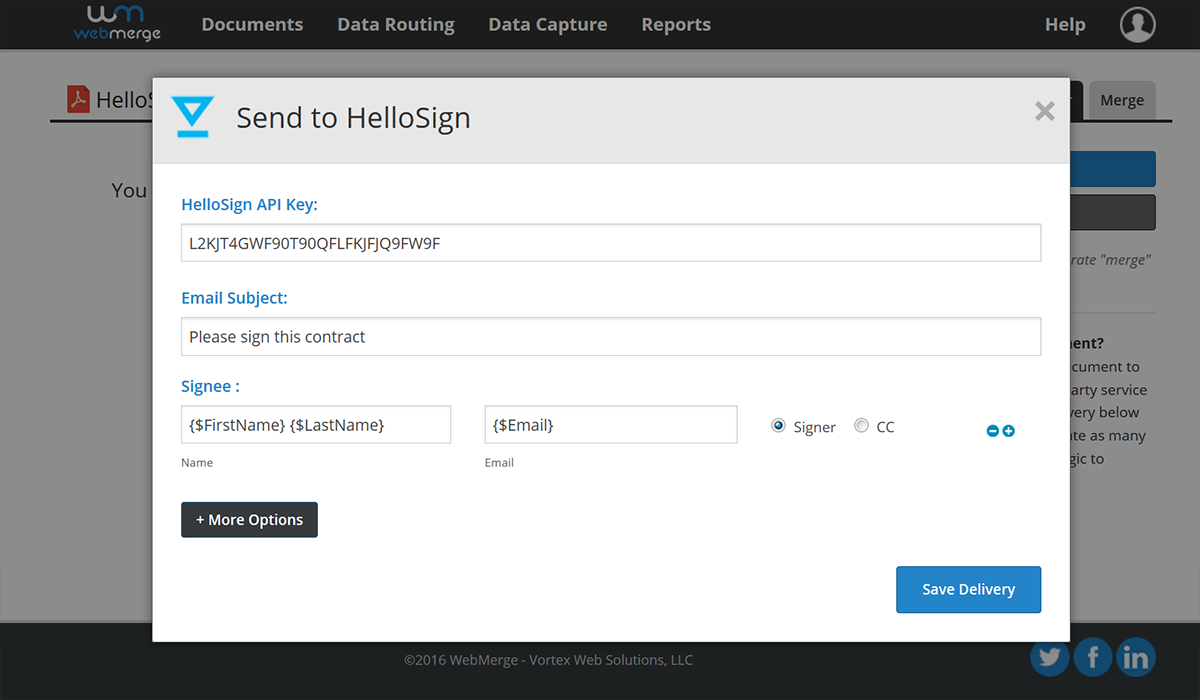Image resolution: width=1200 pixels, height=700 pixels.
Task: Click the HelloSign logo icon
Action: click(x=192, y=117)
